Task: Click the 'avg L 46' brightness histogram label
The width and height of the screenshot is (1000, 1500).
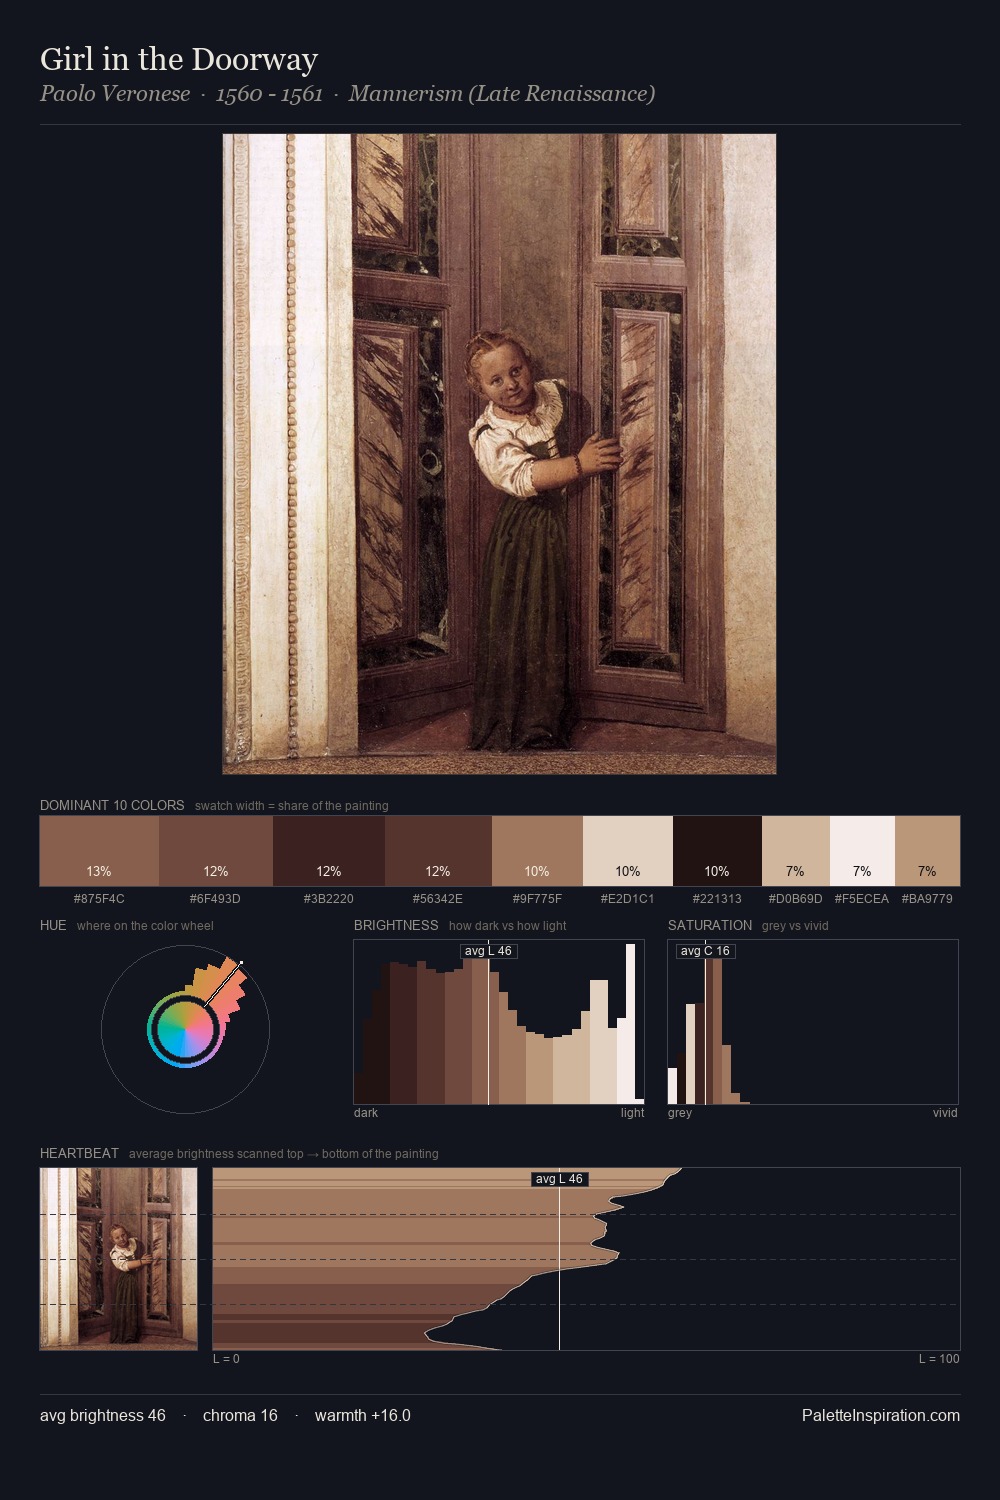Action: (488, 951)
